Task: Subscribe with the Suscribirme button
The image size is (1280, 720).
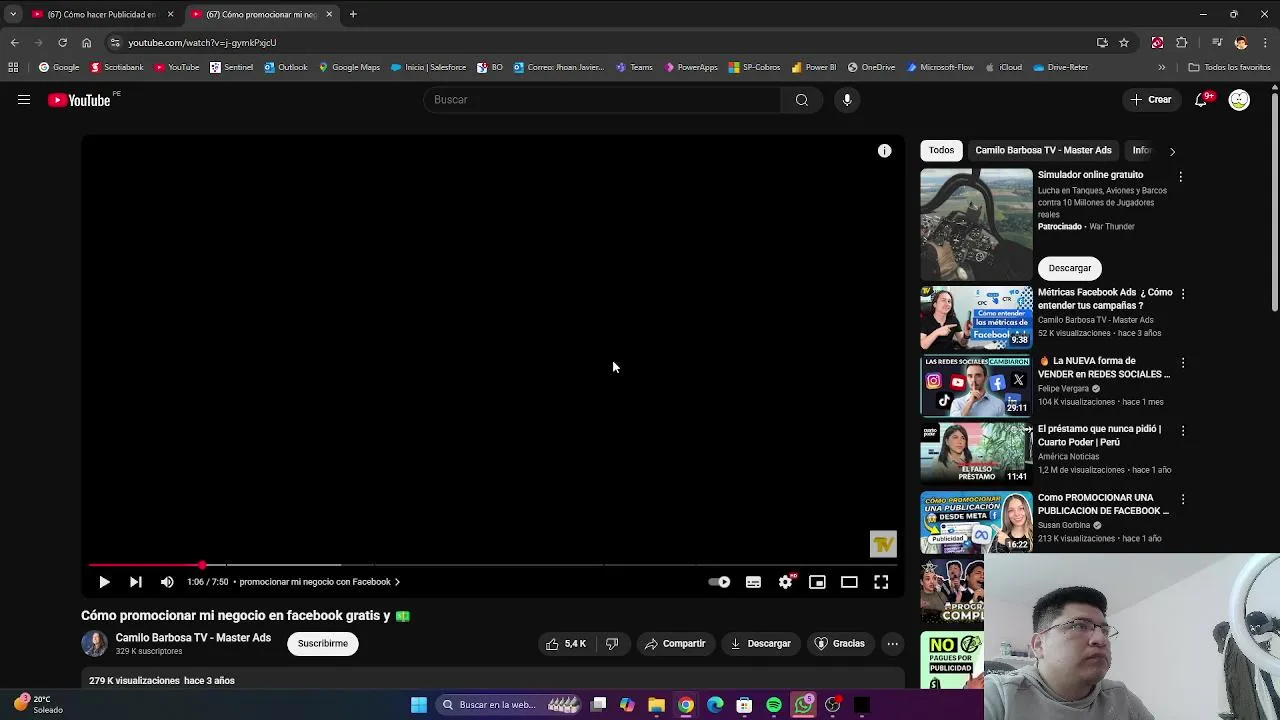Action: [323, 644]
